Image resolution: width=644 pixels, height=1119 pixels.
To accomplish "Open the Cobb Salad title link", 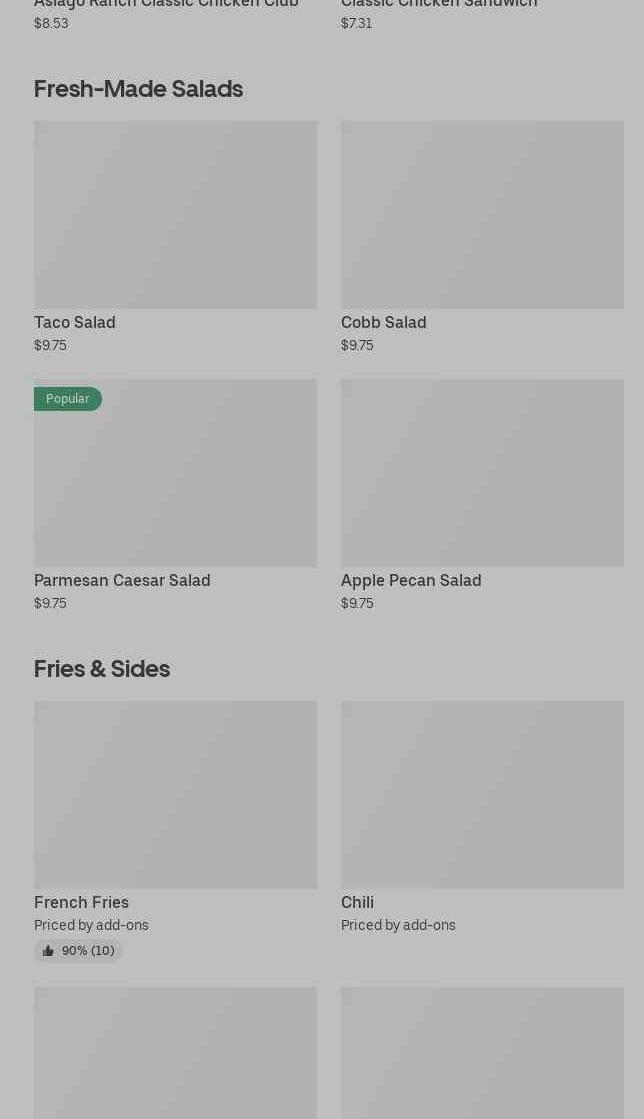I will tap(383, 323).
